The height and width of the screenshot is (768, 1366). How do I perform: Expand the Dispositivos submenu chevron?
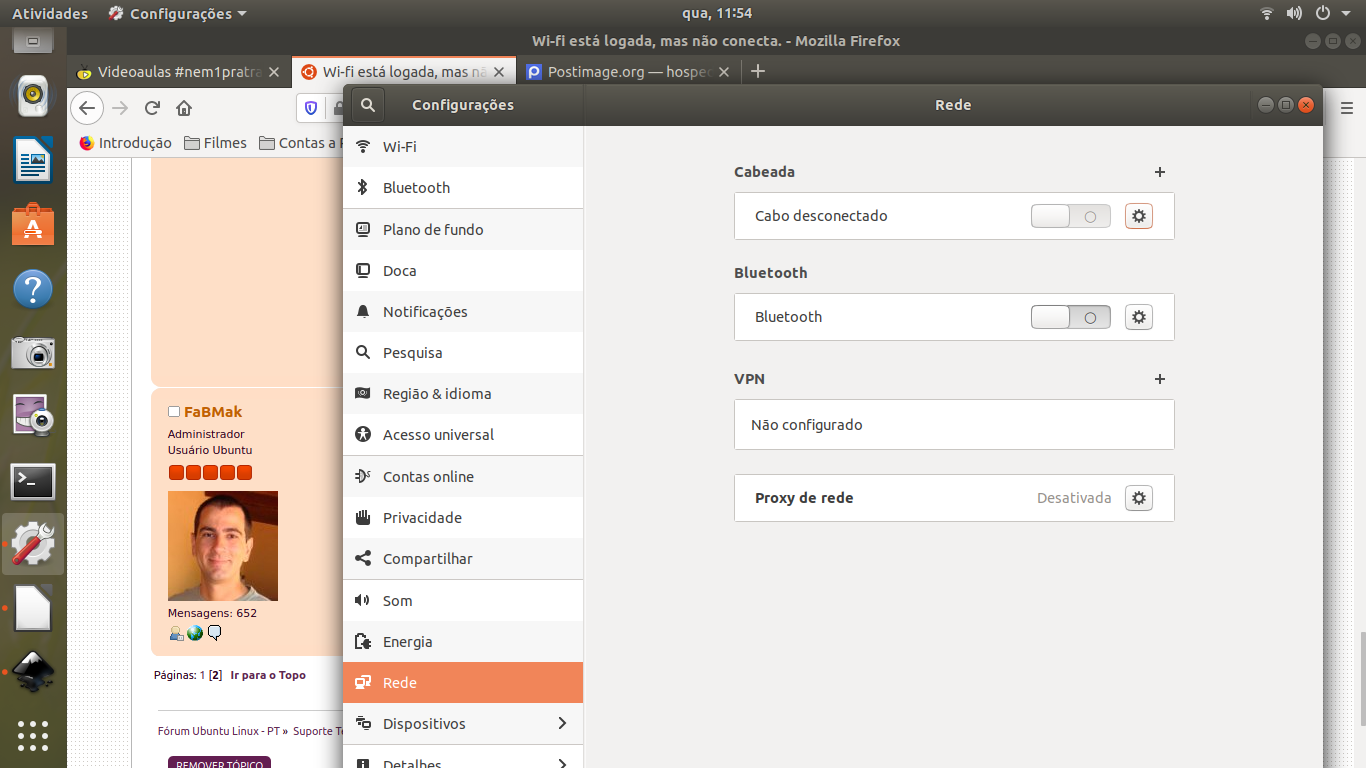(x=562, y=723)
